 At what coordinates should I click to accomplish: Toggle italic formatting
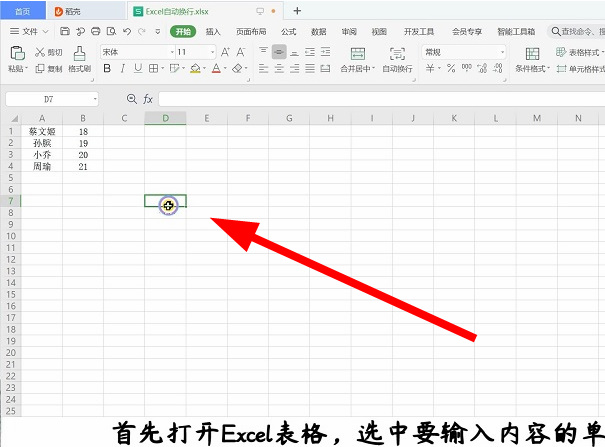pos(123,69)
